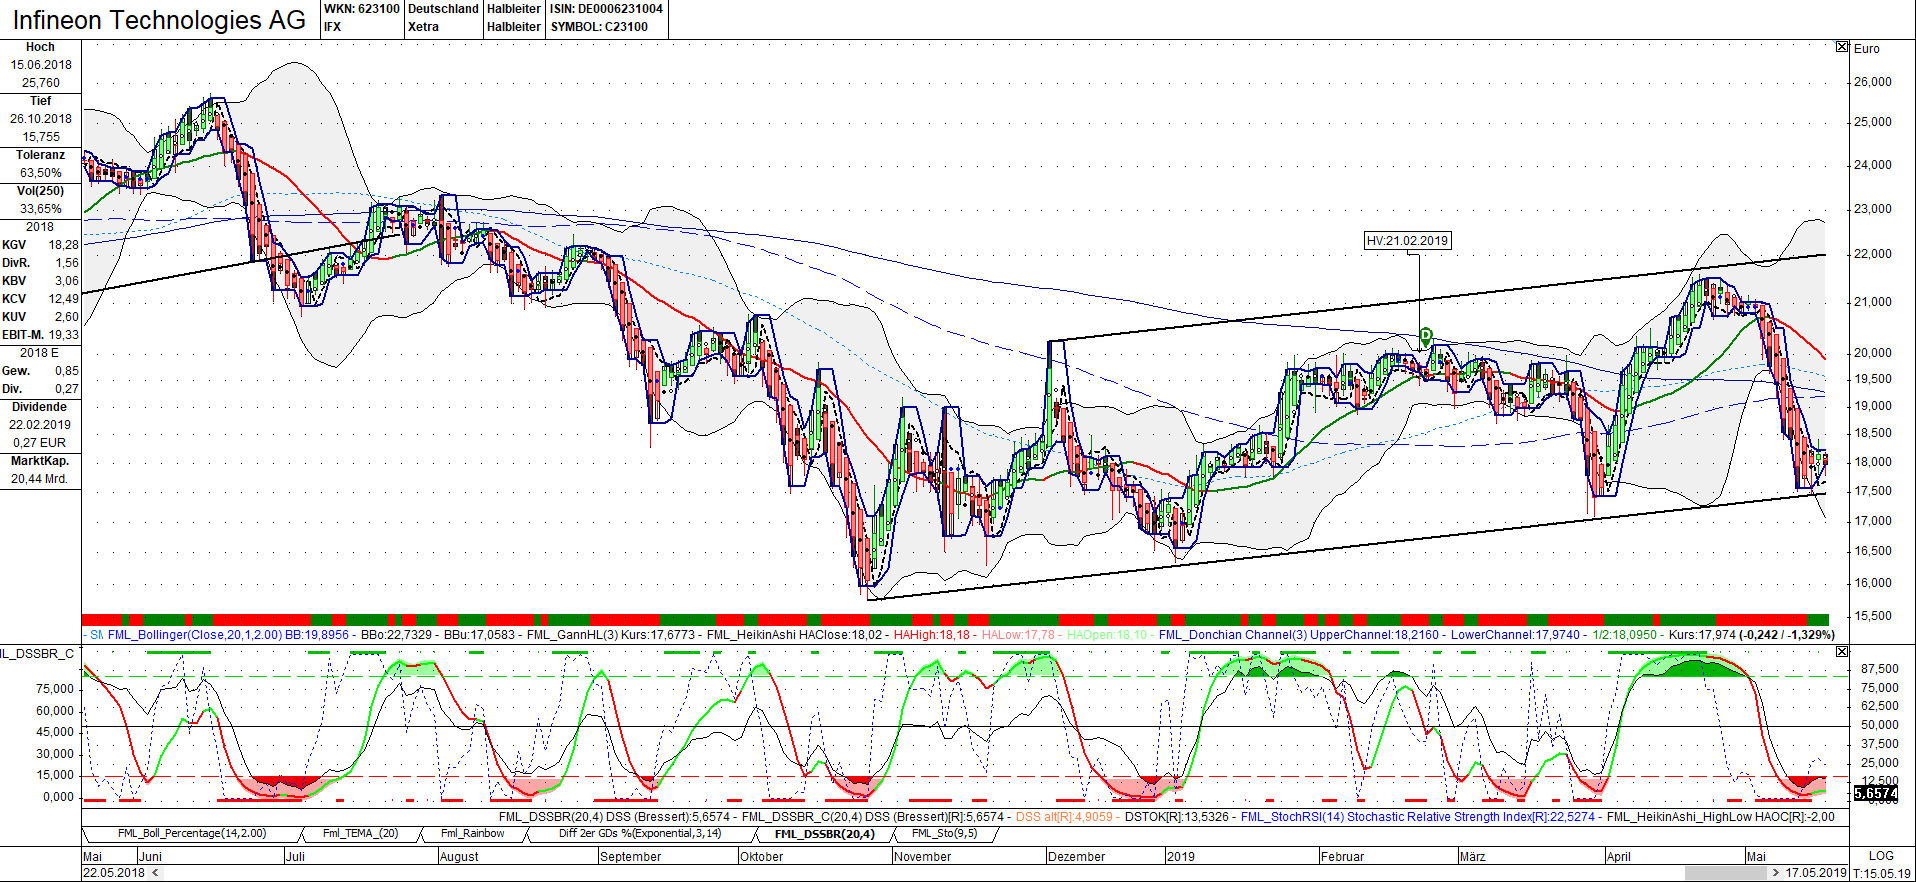Click the EBIT-M. row value 19,33
The width and height of the screenshot is (1916, 882).
[x=63, y=335]
